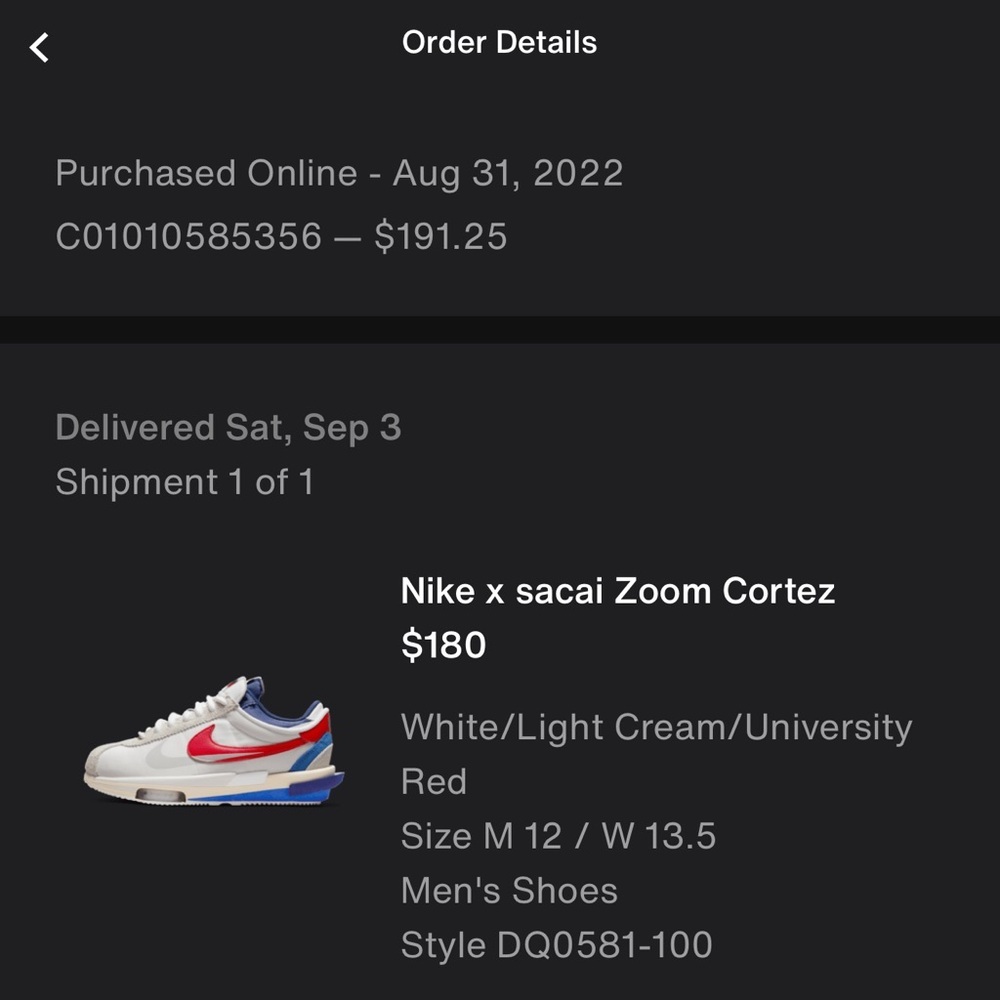Click the Men's Shoes category label
This screenshot has width=1000, height=1000.
tap(508, 889)
